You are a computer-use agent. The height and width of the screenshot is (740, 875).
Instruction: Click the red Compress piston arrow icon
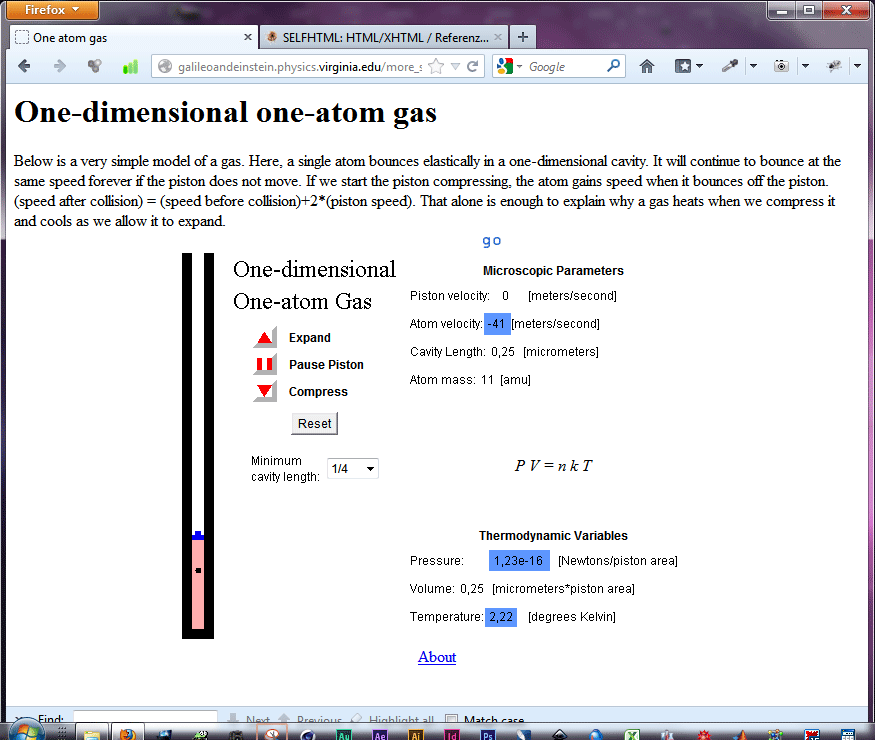265,392
